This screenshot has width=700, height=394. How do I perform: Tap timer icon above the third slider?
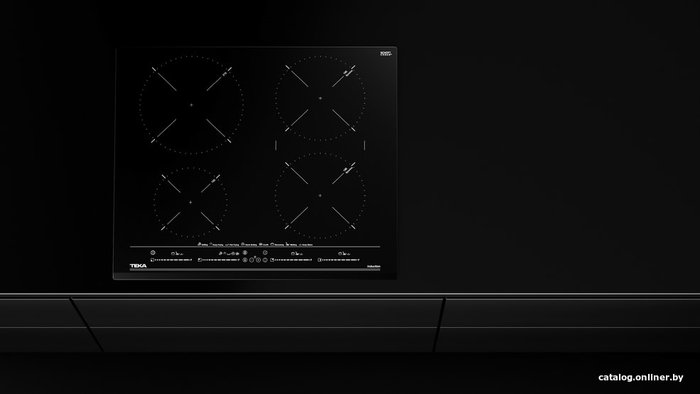293,253
